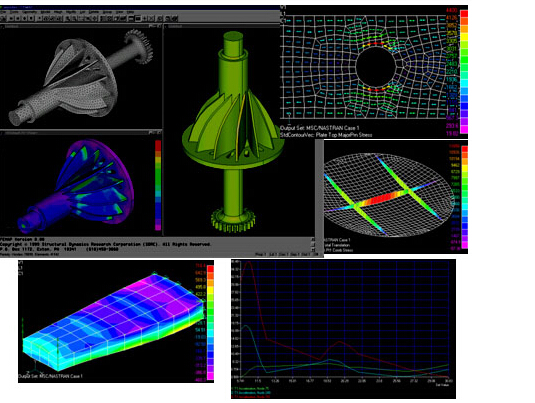Screen dimensions: 535x403
Task: Open the View menu in menu bar
Action: point(119,12)
